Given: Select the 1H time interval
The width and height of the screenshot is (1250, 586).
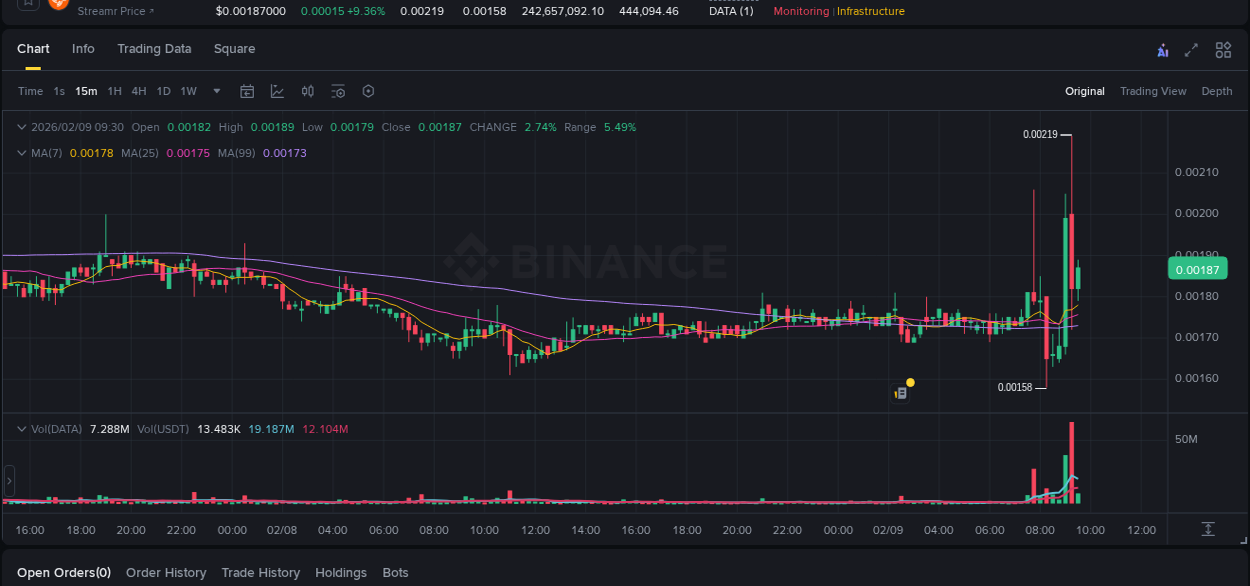Looking at the screenshot, I should click(113, 91).
